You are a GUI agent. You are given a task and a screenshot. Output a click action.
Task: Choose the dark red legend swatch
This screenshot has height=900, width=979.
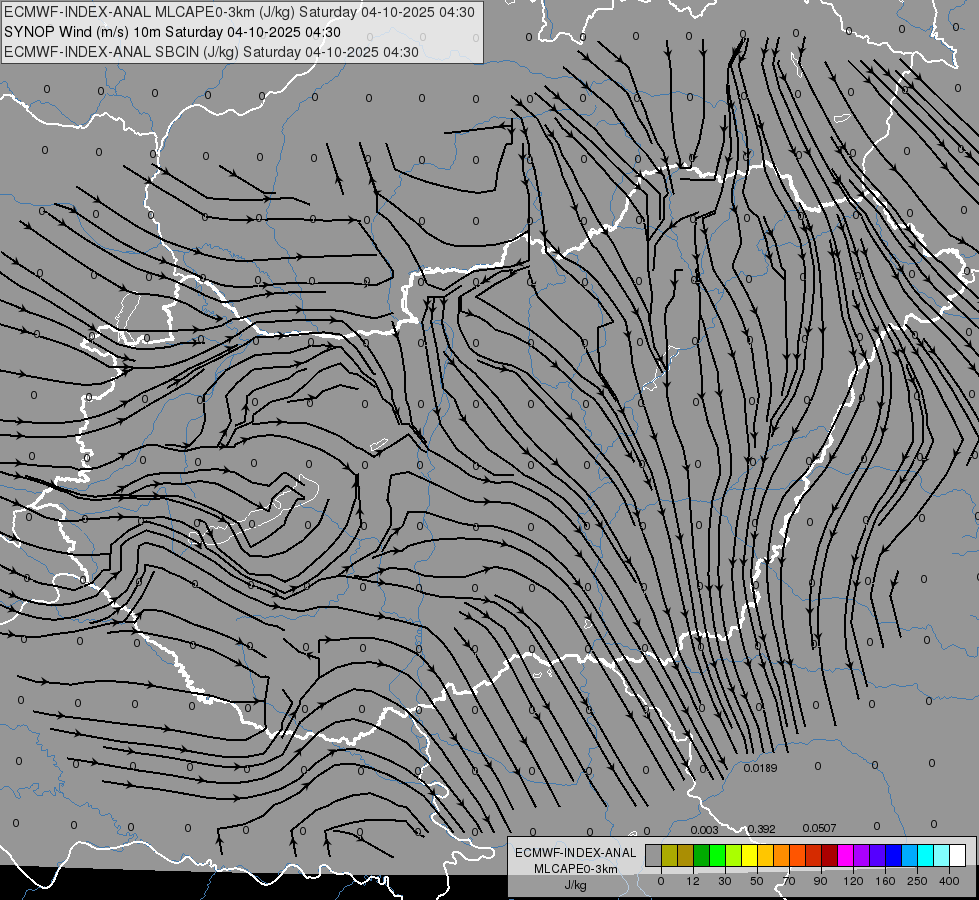click(x=830, y=855)
